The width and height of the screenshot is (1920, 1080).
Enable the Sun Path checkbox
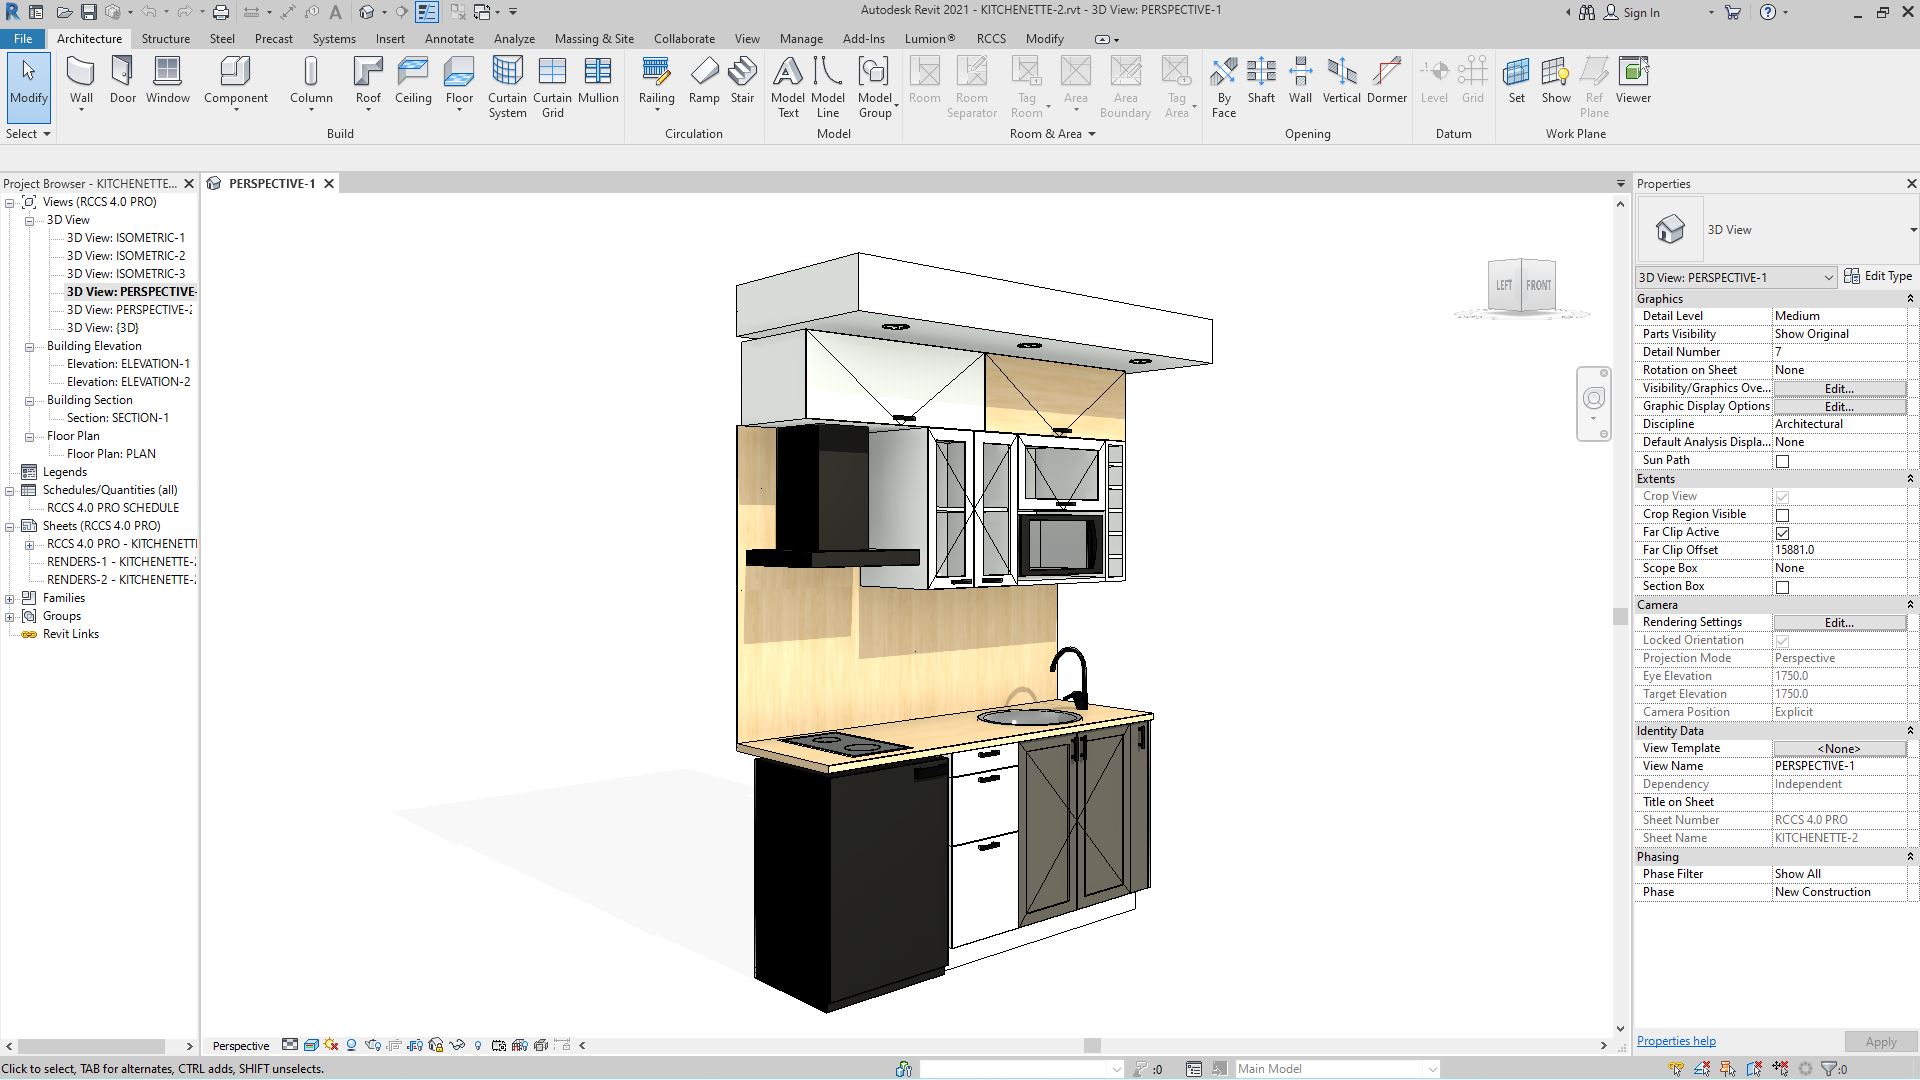pyautogui.click(x=1782, y=461)
